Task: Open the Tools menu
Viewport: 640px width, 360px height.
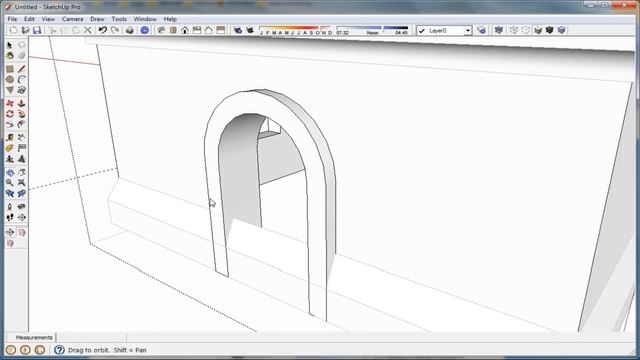Action: pos(119,19)
